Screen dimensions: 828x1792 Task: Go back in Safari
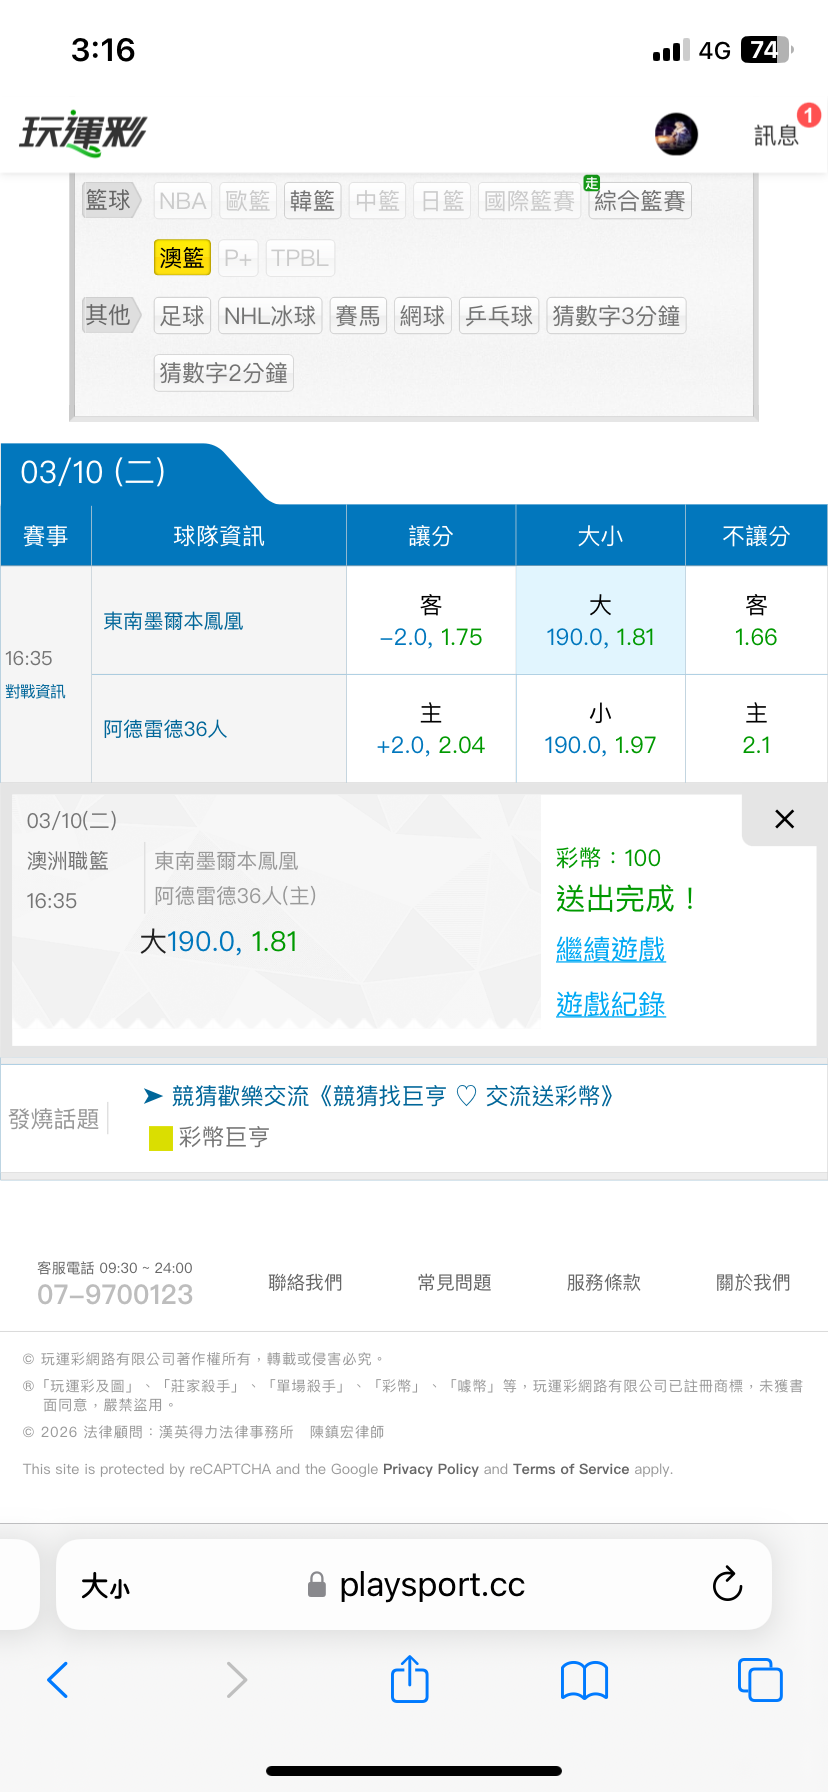click(58, 1680)
